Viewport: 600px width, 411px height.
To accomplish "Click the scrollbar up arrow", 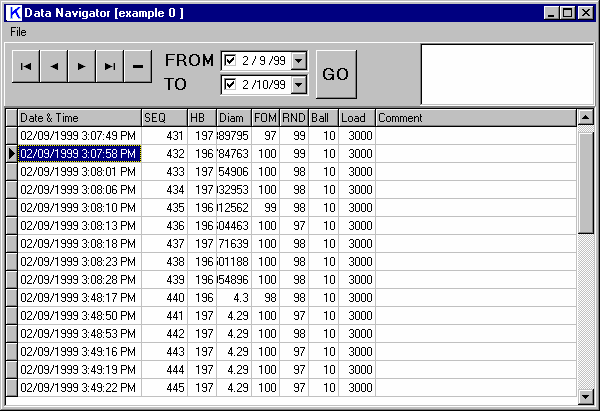I will (x=585, y=117).
